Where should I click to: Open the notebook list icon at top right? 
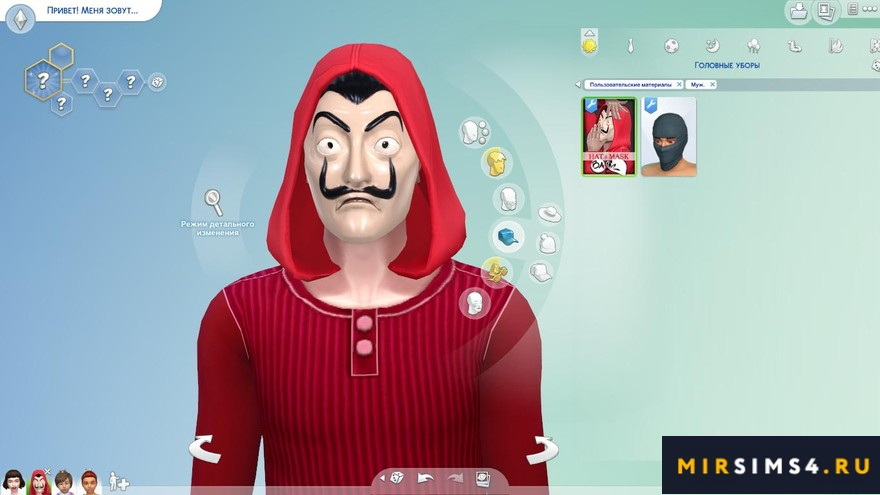coord(852,10)
